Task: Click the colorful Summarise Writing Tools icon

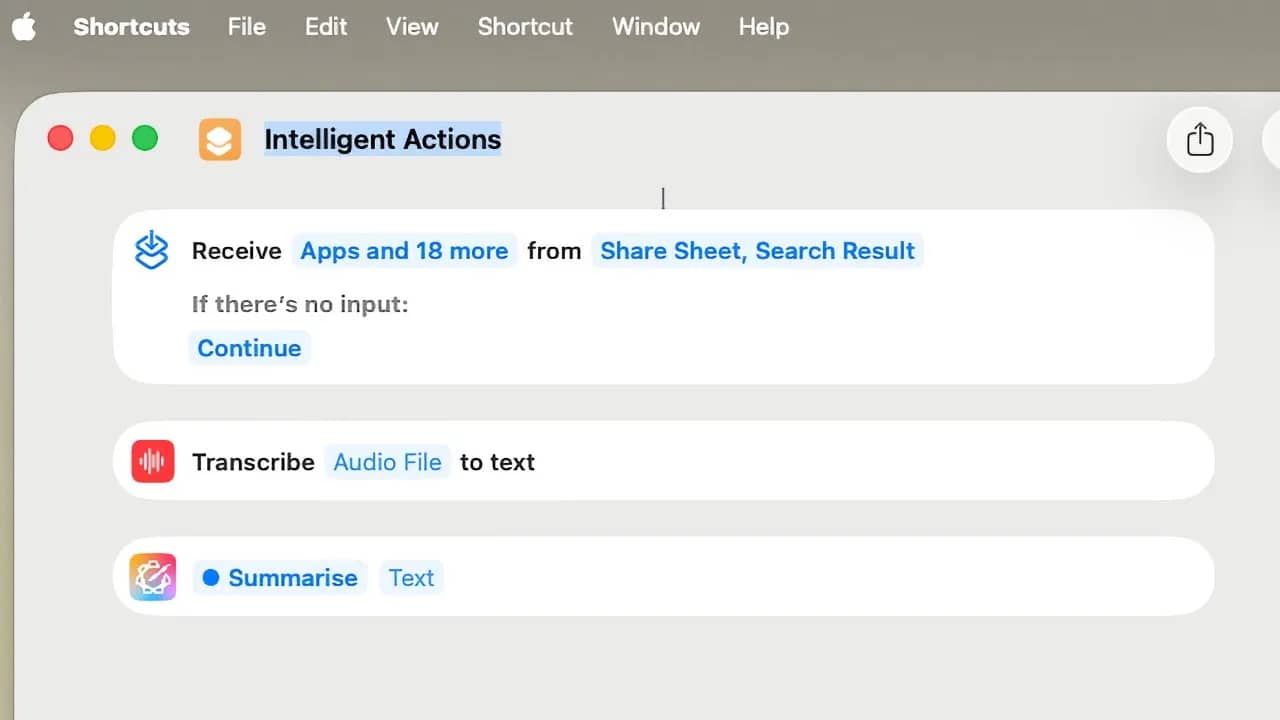Action: [153, 578]
